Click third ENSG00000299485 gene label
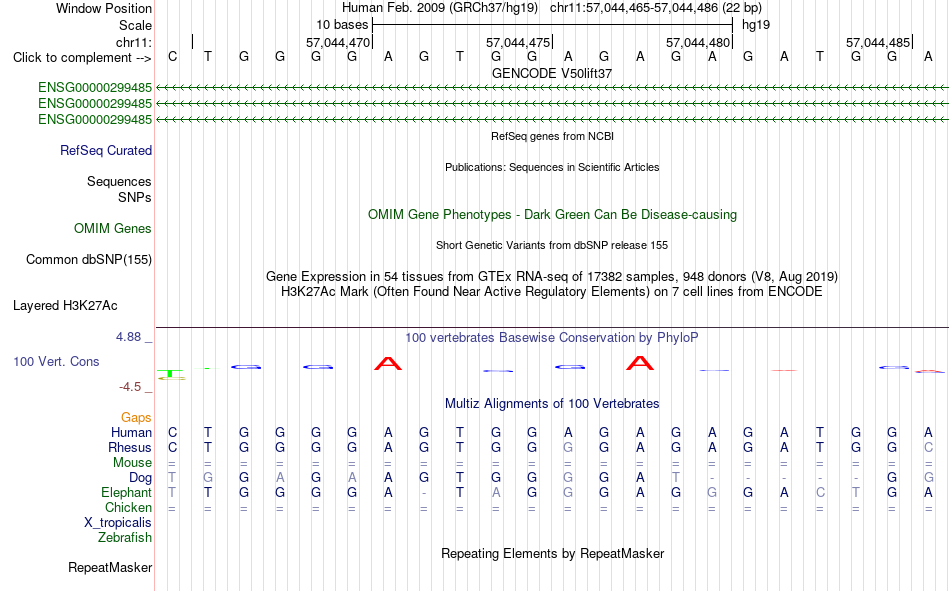 [x=95, y=119]
